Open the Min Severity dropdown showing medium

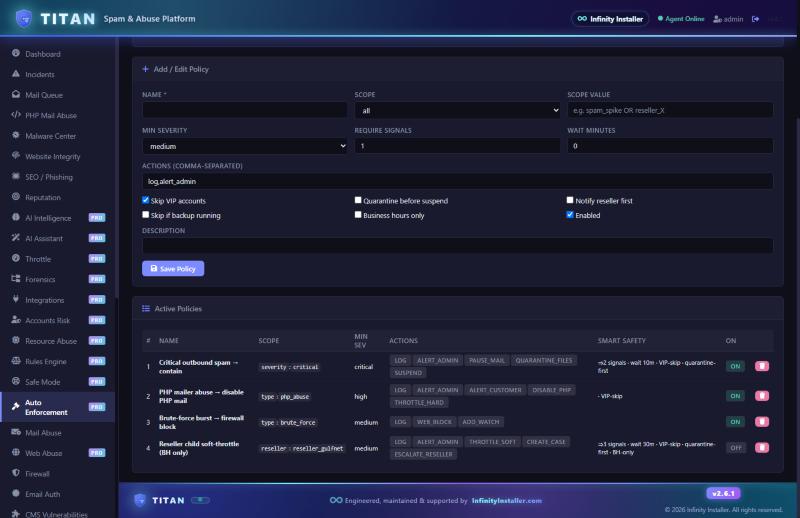pyautogui.click(x=244, y=146)
